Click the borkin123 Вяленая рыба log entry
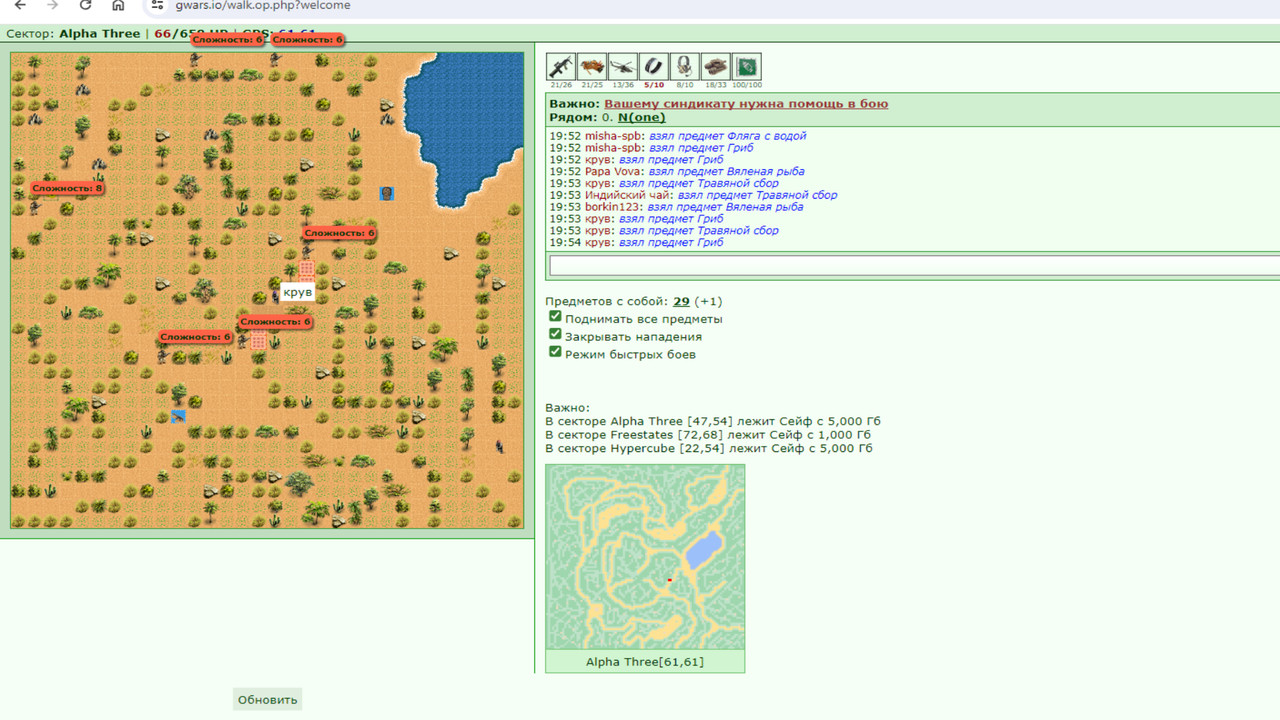The height and width of the screenshot is (720, 1280). [x=676, y=207]
